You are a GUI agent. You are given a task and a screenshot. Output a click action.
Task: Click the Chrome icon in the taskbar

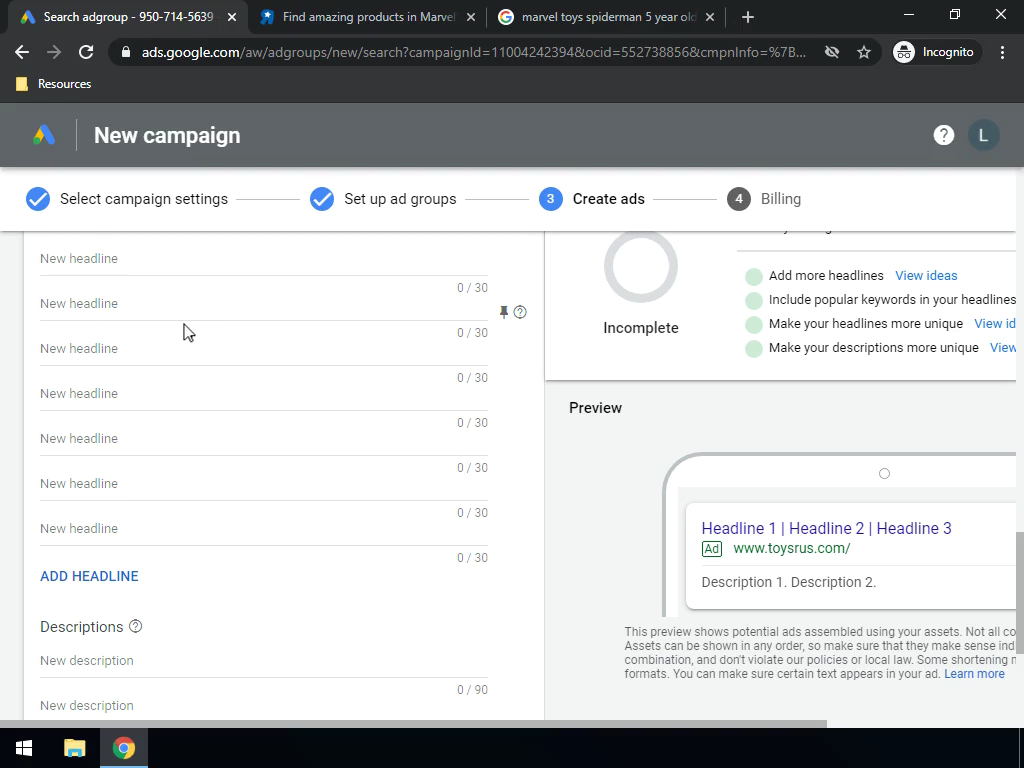click(x=123, y=748)
